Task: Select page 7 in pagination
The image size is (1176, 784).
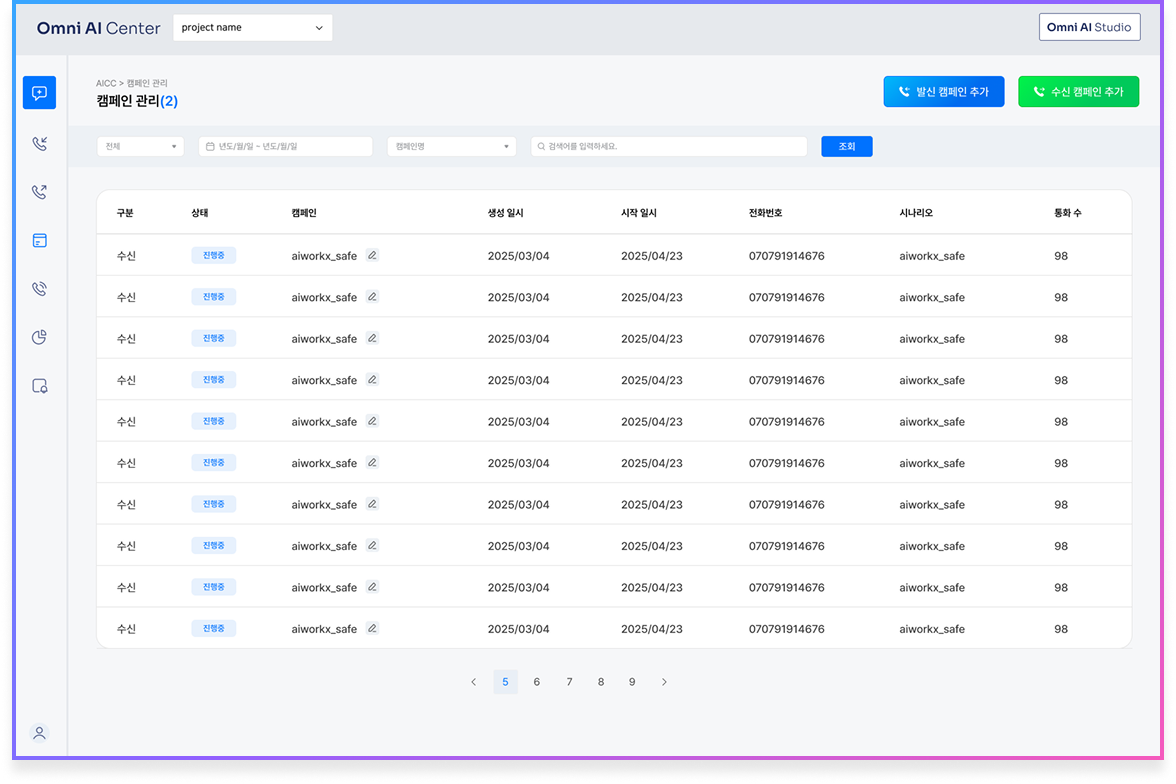Action: tap(569, 682)
